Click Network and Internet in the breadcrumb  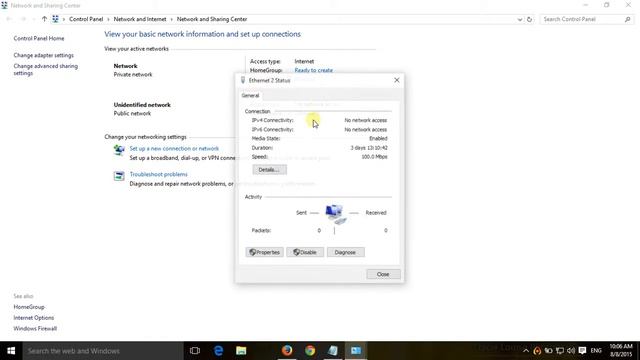140,19
